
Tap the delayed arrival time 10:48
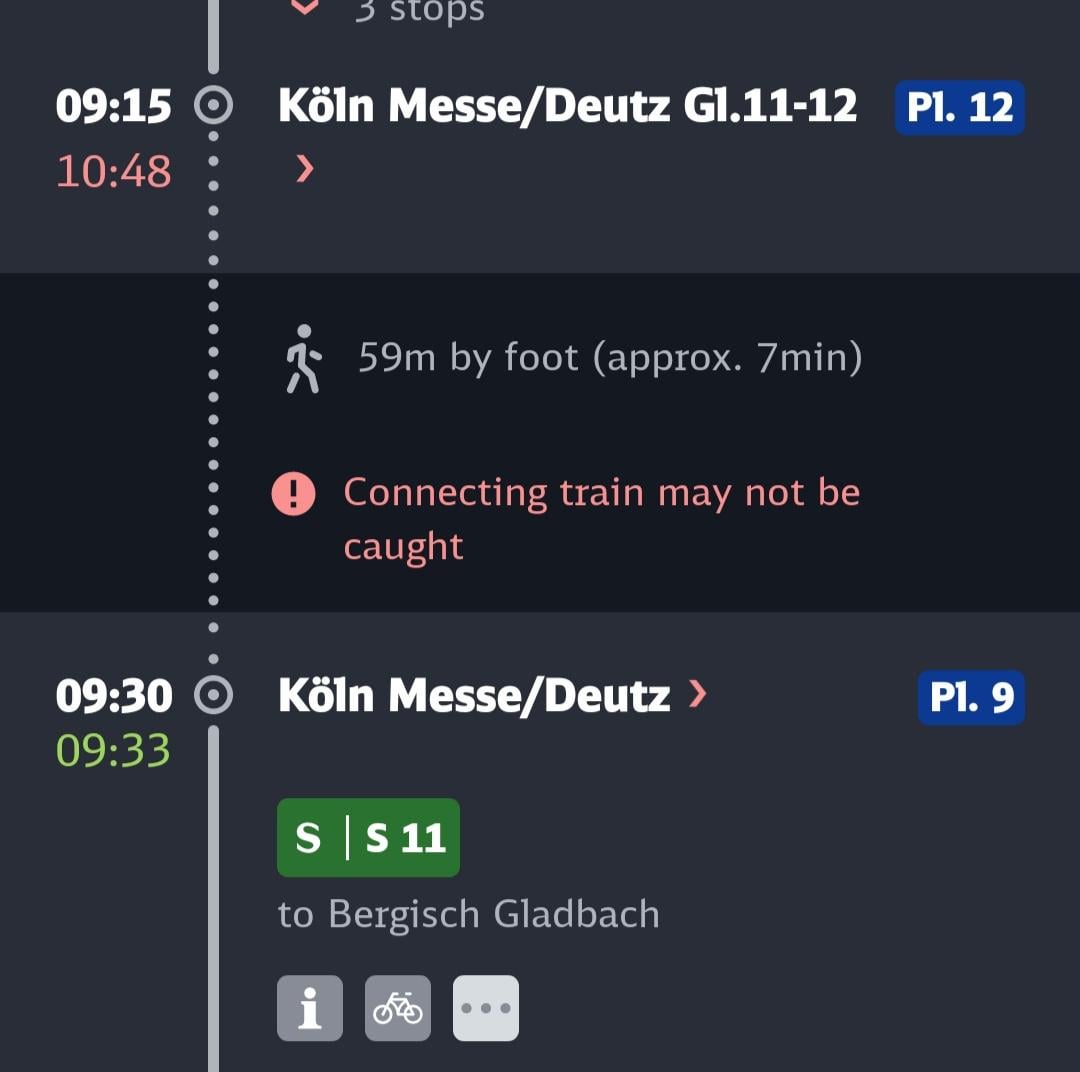click(114, 172)
